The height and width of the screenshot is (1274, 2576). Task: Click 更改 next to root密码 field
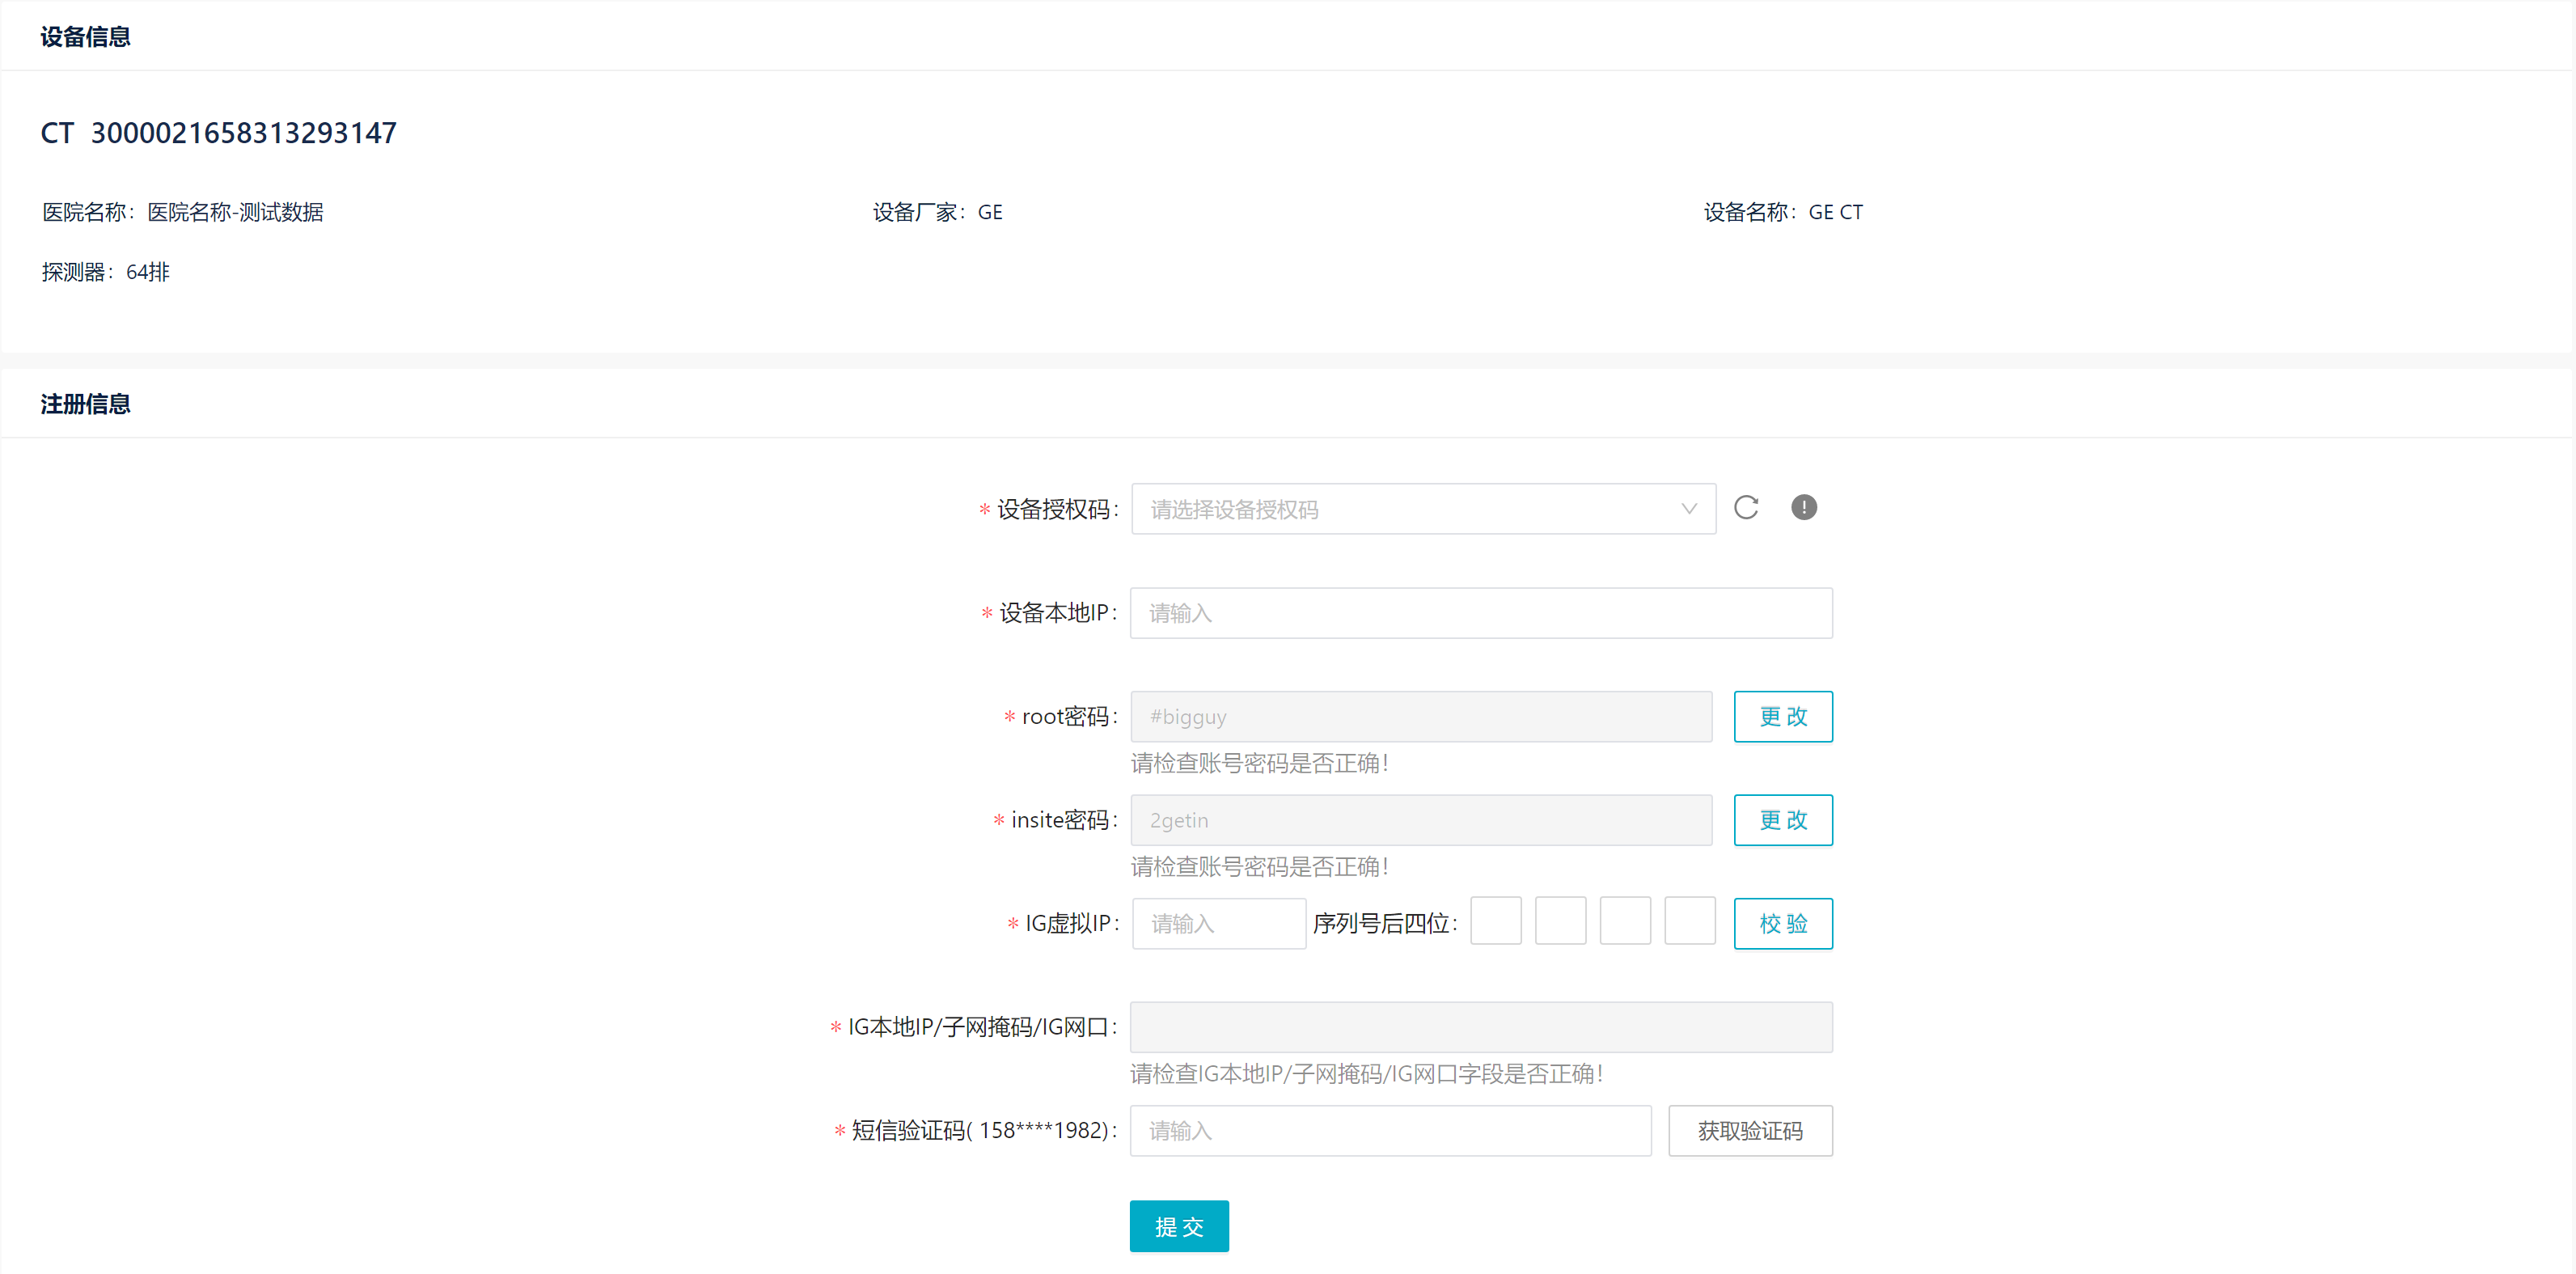click(1783, 716)
